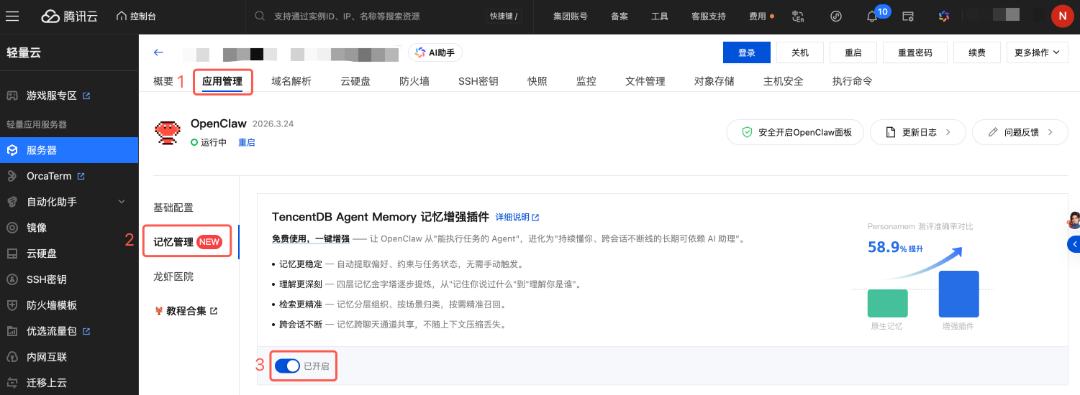Open the 教程合集 external link
This screenshot has height=395, width=1080.
tap(187, 311)
